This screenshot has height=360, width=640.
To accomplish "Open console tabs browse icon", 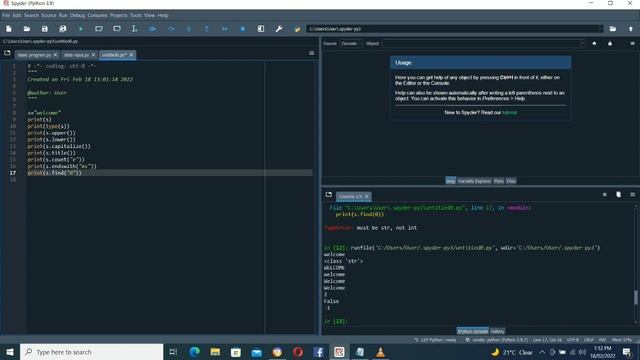I will click(x=329, y=195).
